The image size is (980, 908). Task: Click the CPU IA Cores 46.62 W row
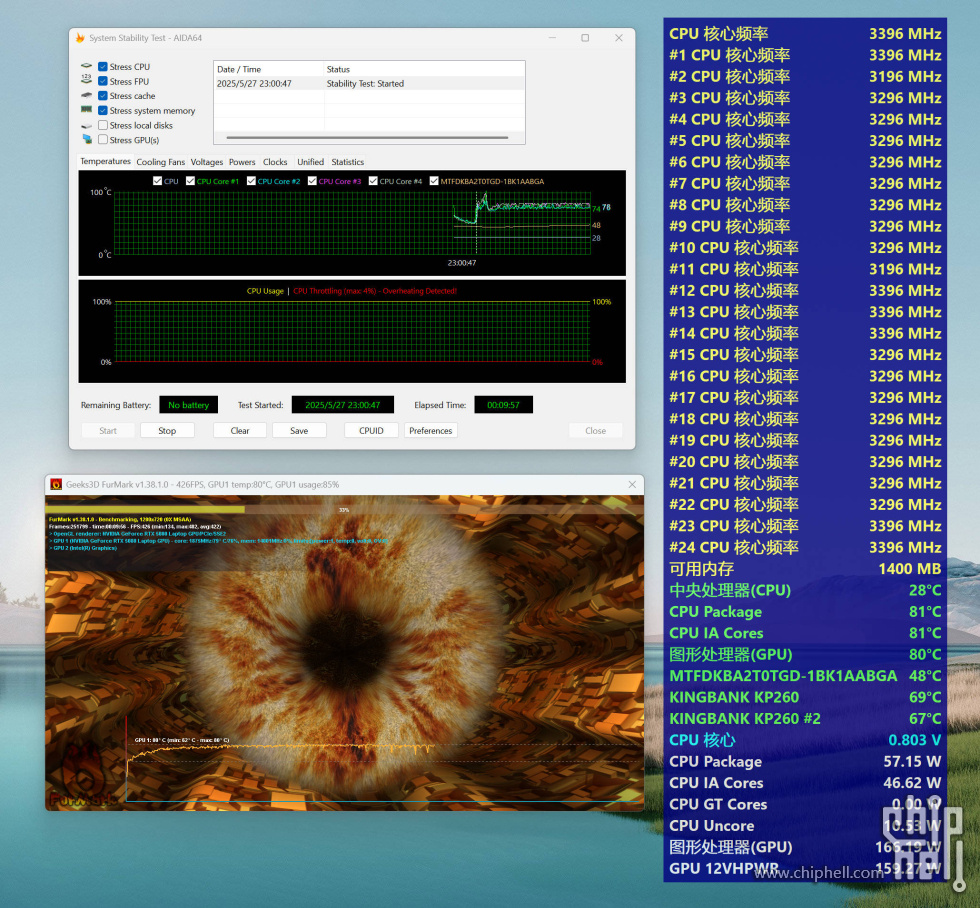(805, 783)
